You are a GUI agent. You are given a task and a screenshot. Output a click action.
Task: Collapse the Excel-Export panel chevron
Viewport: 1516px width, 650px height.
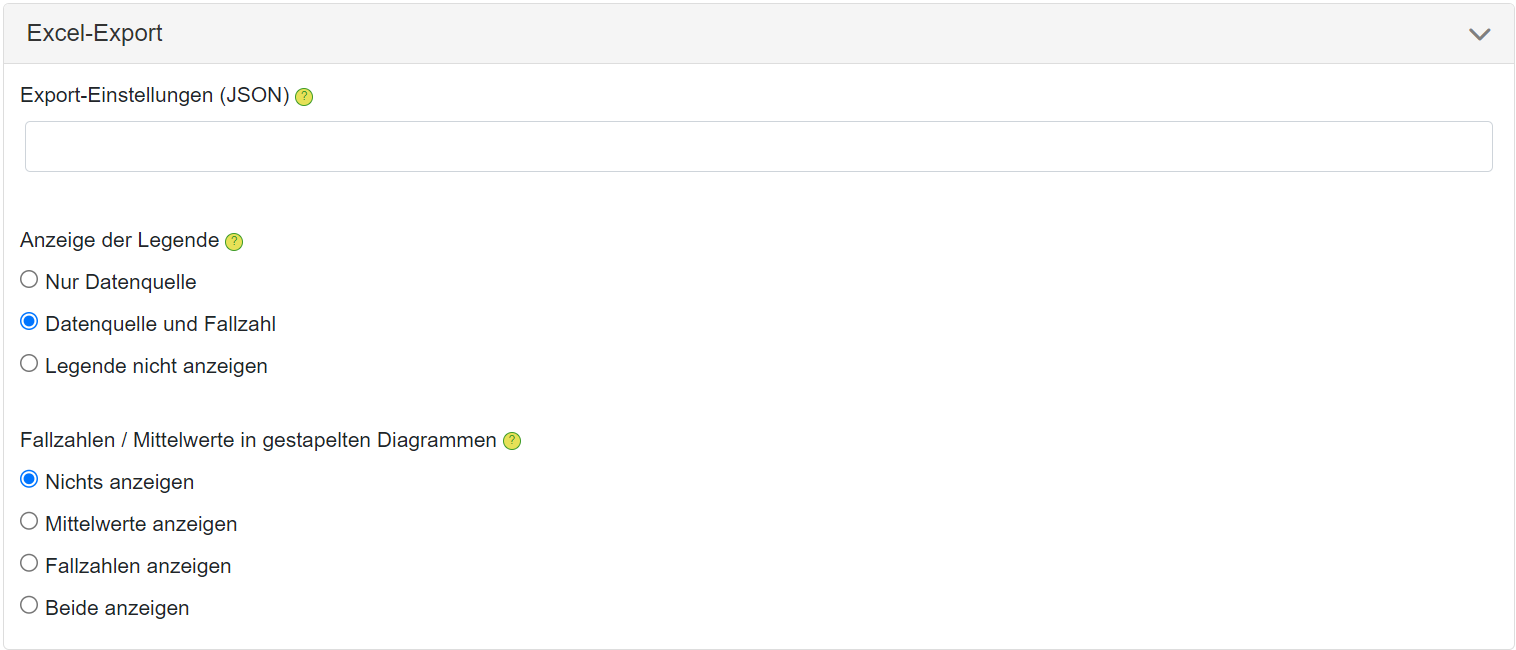1479,34
